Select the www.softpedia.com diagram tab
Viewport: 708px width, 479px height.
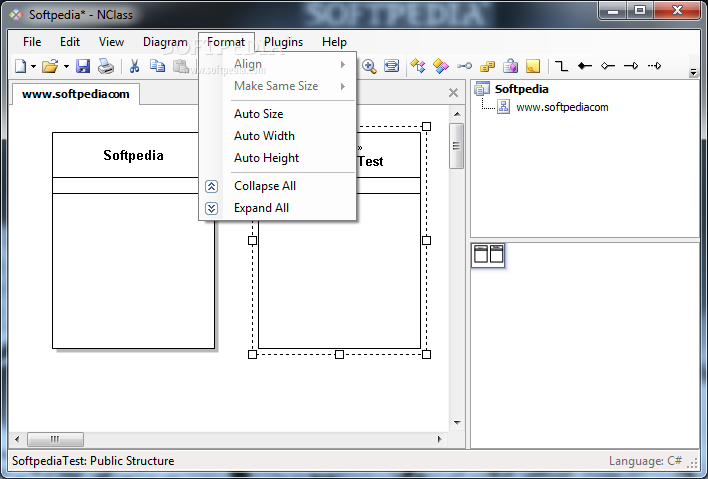[x=76, y=94]
